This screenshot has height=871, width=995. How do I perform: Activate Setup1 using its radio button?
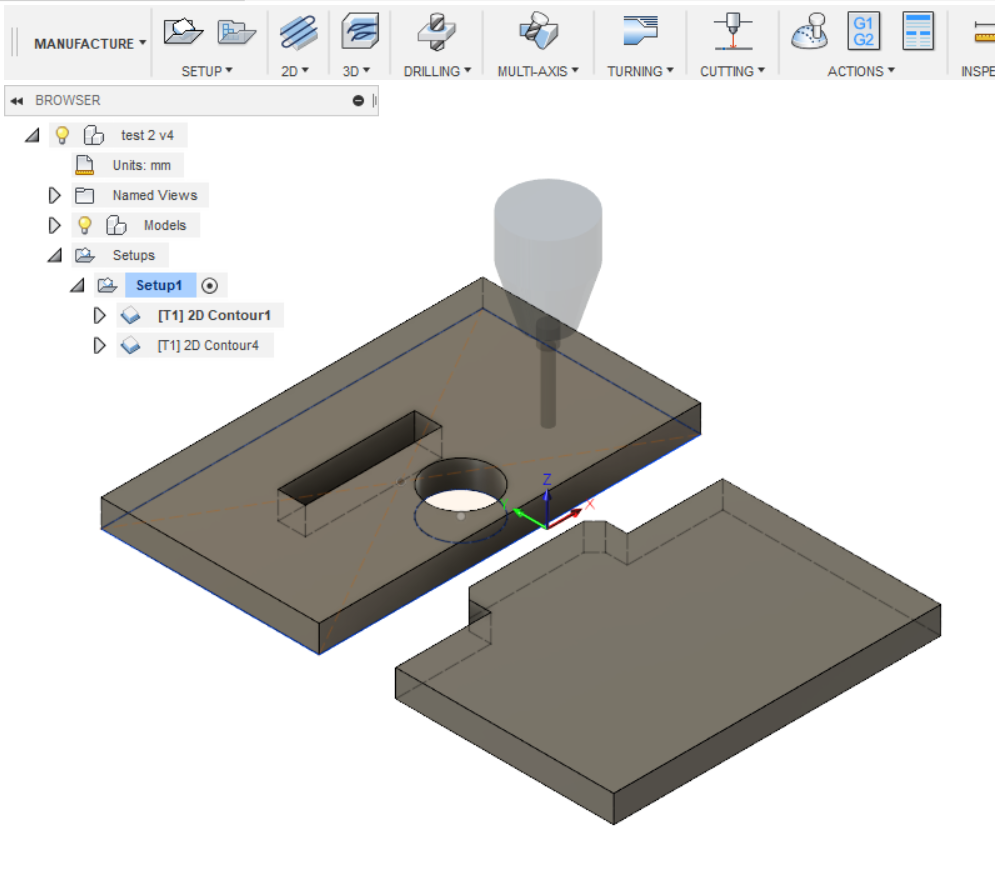[x=210, y=285]
